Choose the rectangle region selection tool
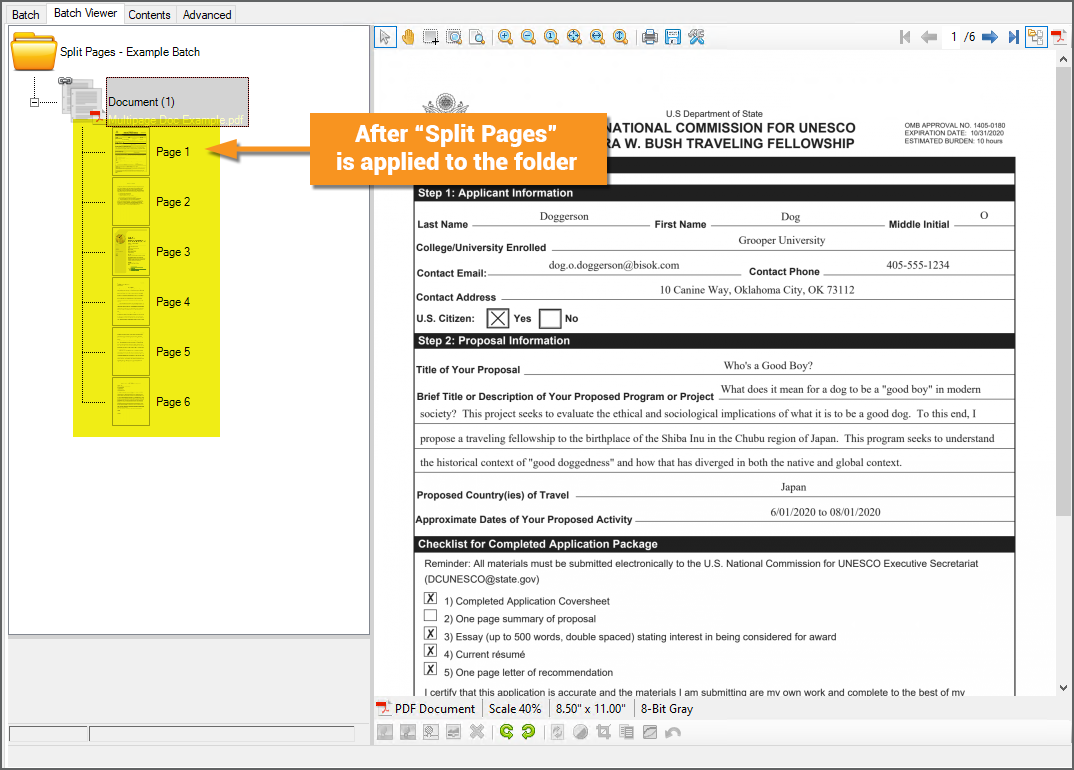 point(431,37)
